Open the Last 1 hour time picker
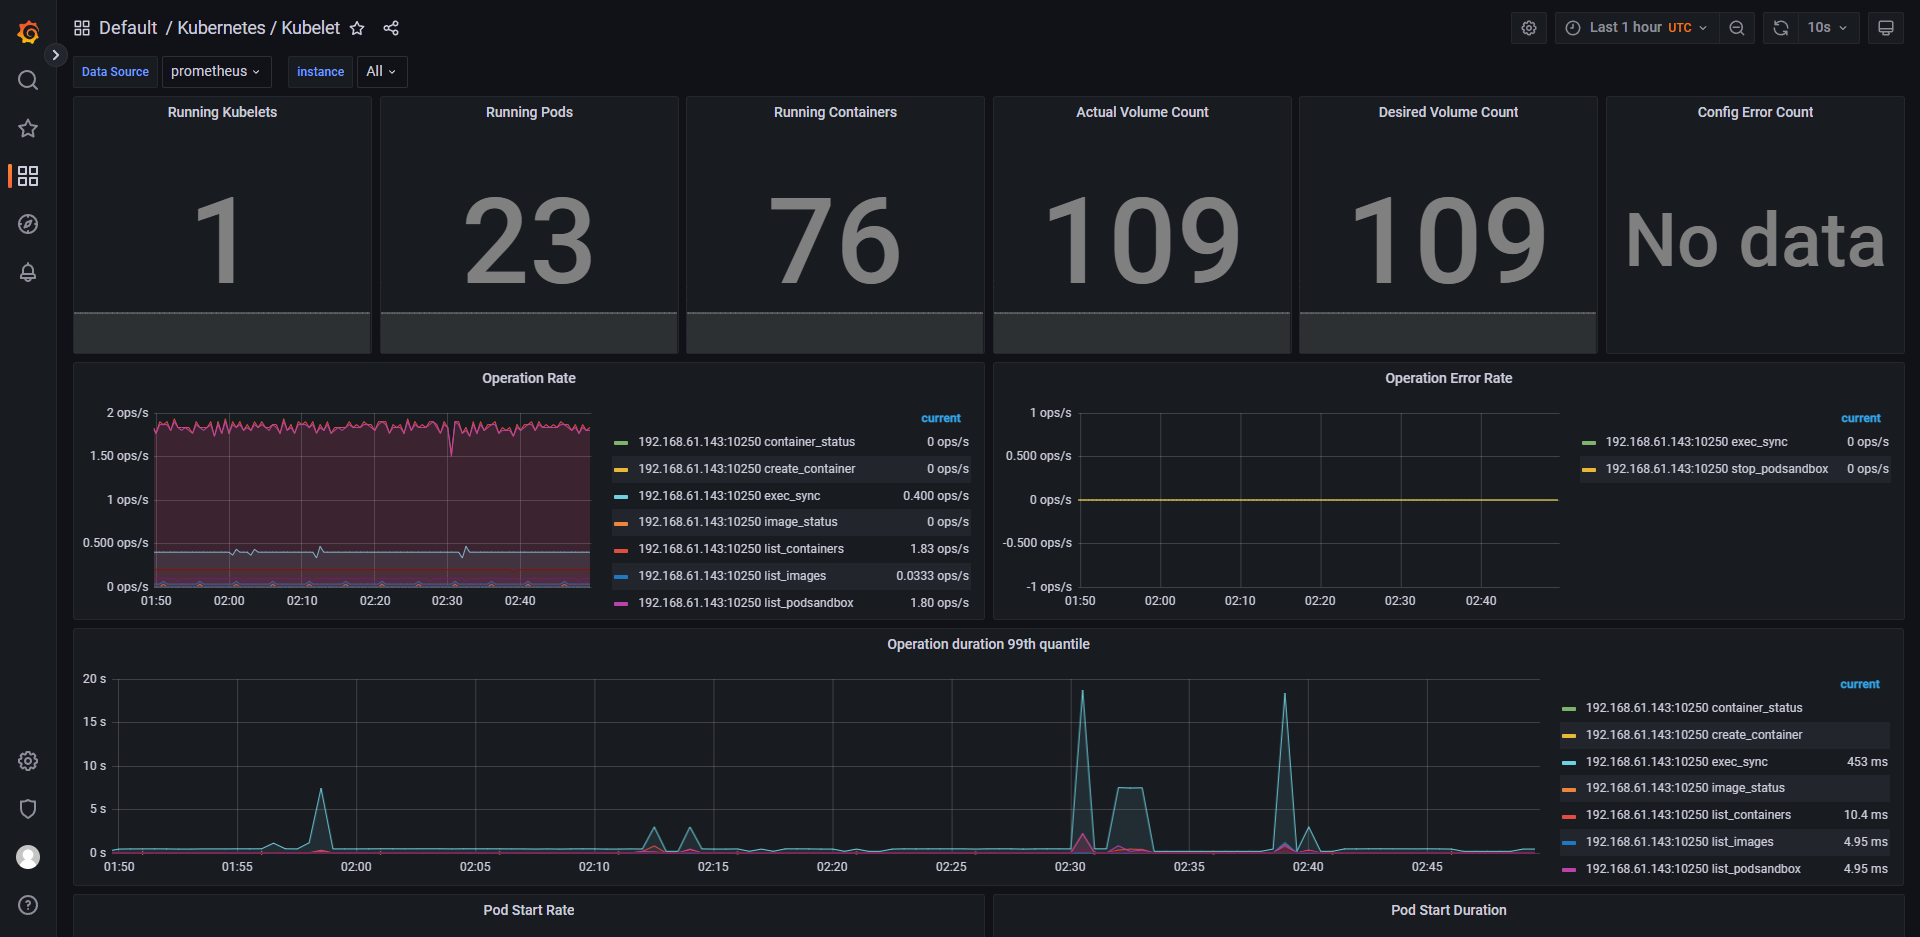The image size is (1920, 937). 1636,28
